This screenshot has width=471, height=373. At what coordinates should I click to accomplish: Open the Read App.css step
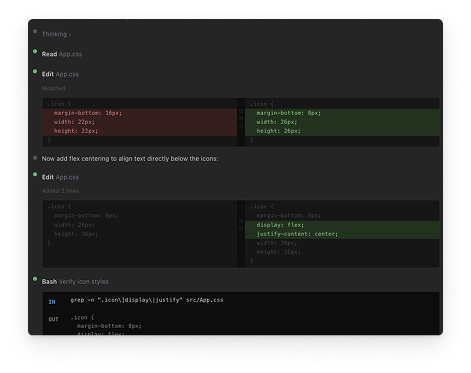(x=62, y=54)
